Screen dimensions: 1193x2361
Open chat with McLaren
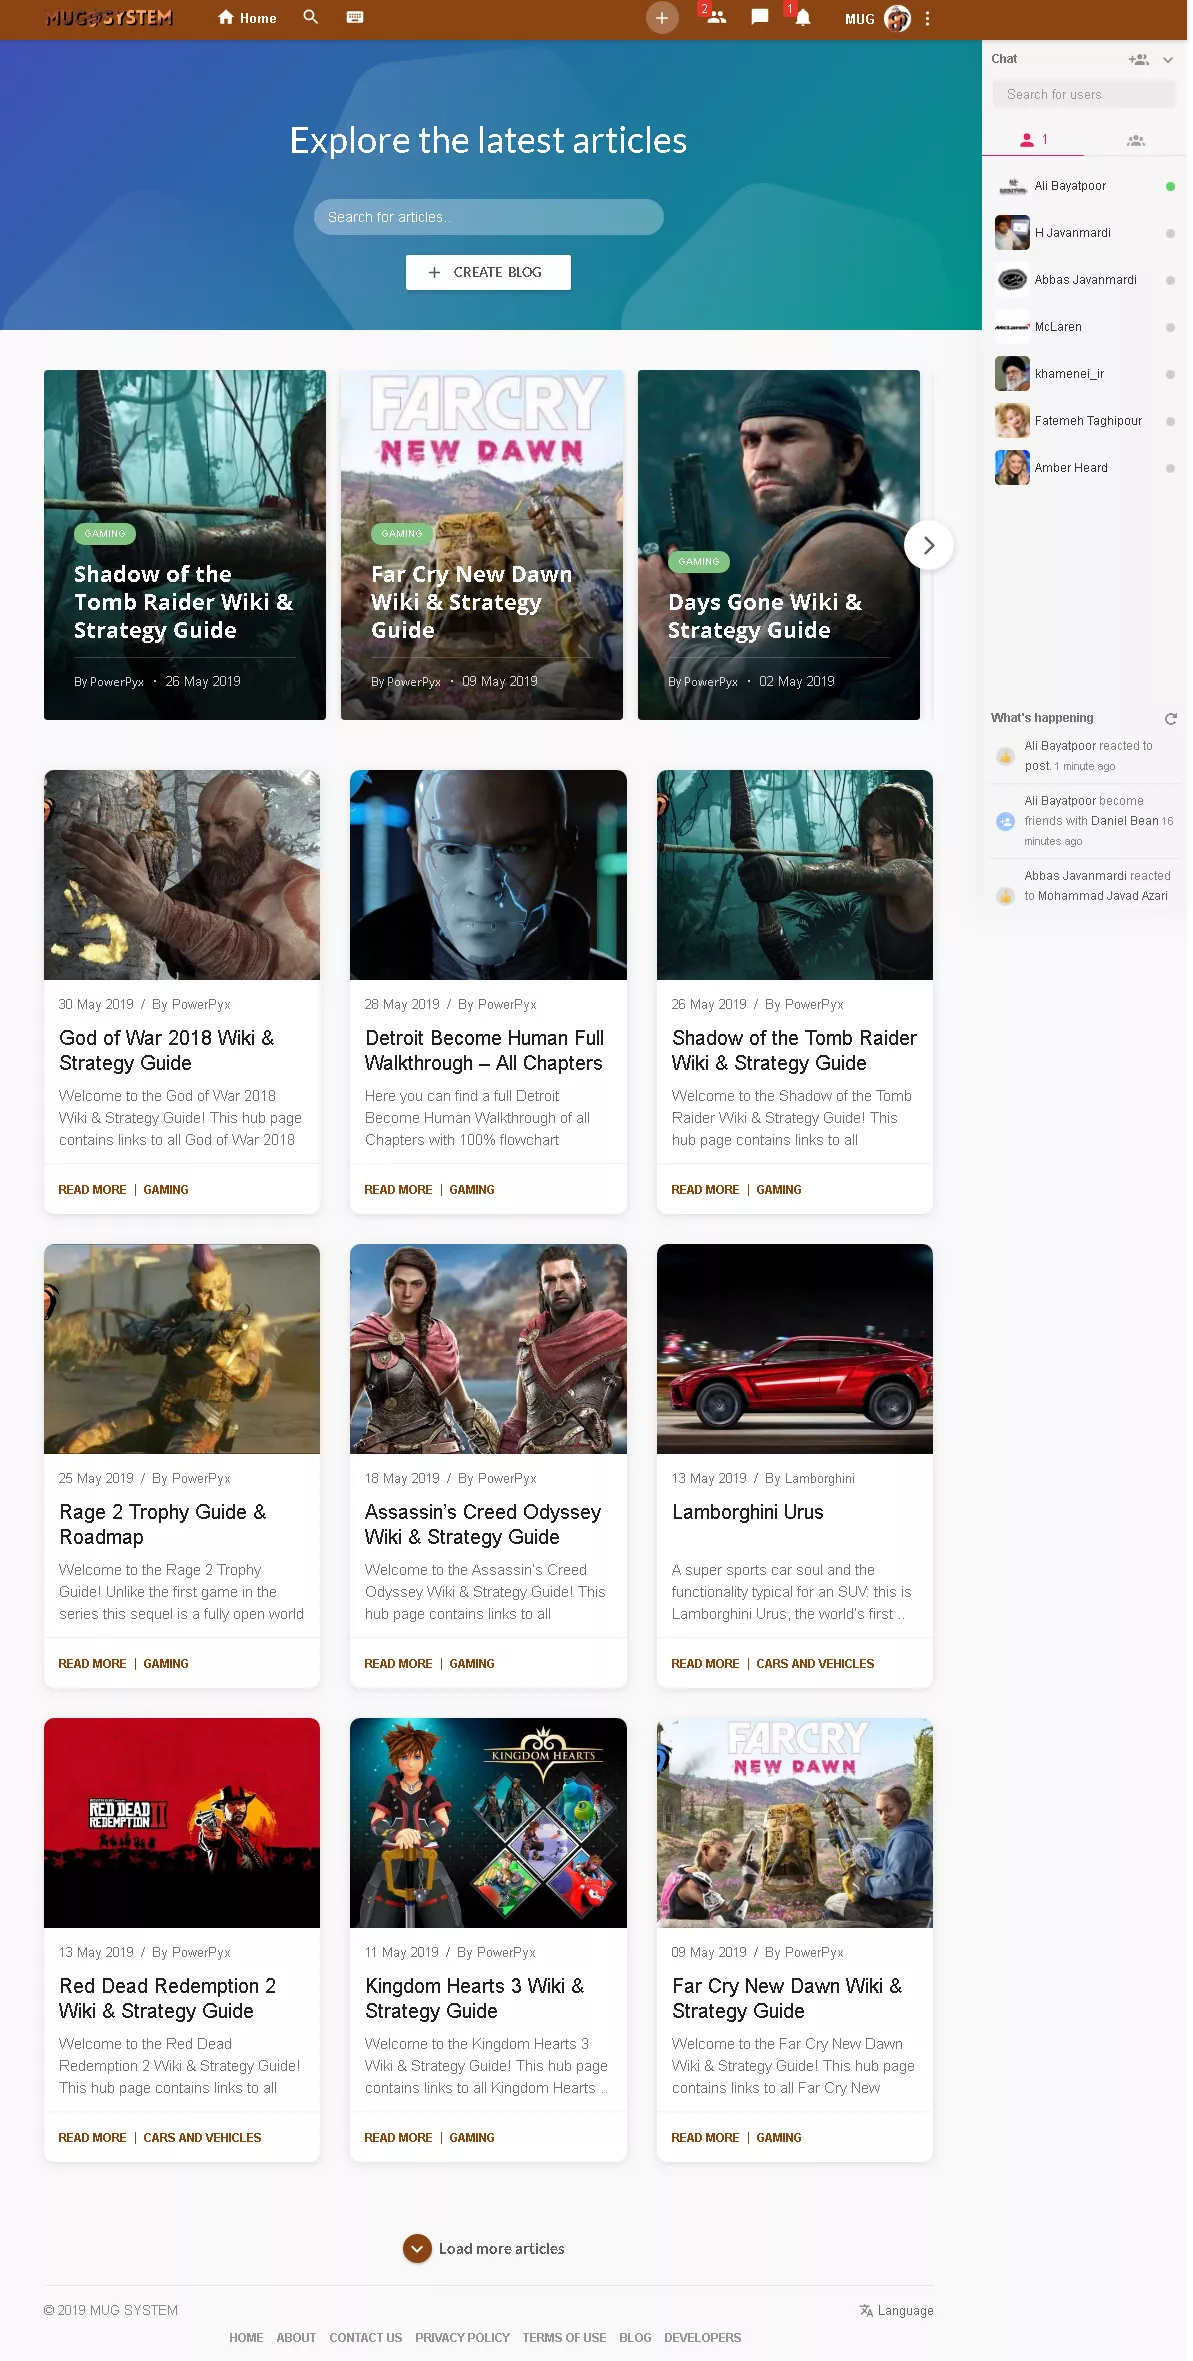click(1084, 327)
